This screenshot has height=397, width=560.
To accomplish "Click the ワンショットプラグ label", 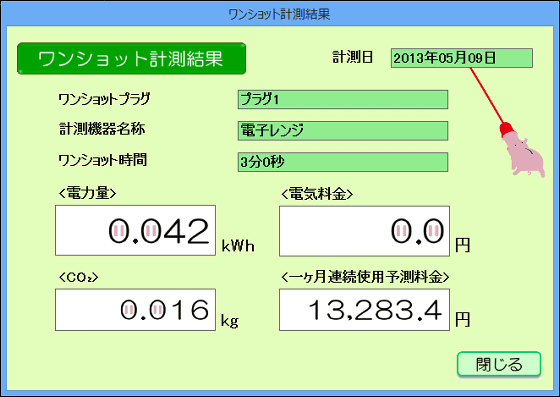I will [x=104, y=99].
